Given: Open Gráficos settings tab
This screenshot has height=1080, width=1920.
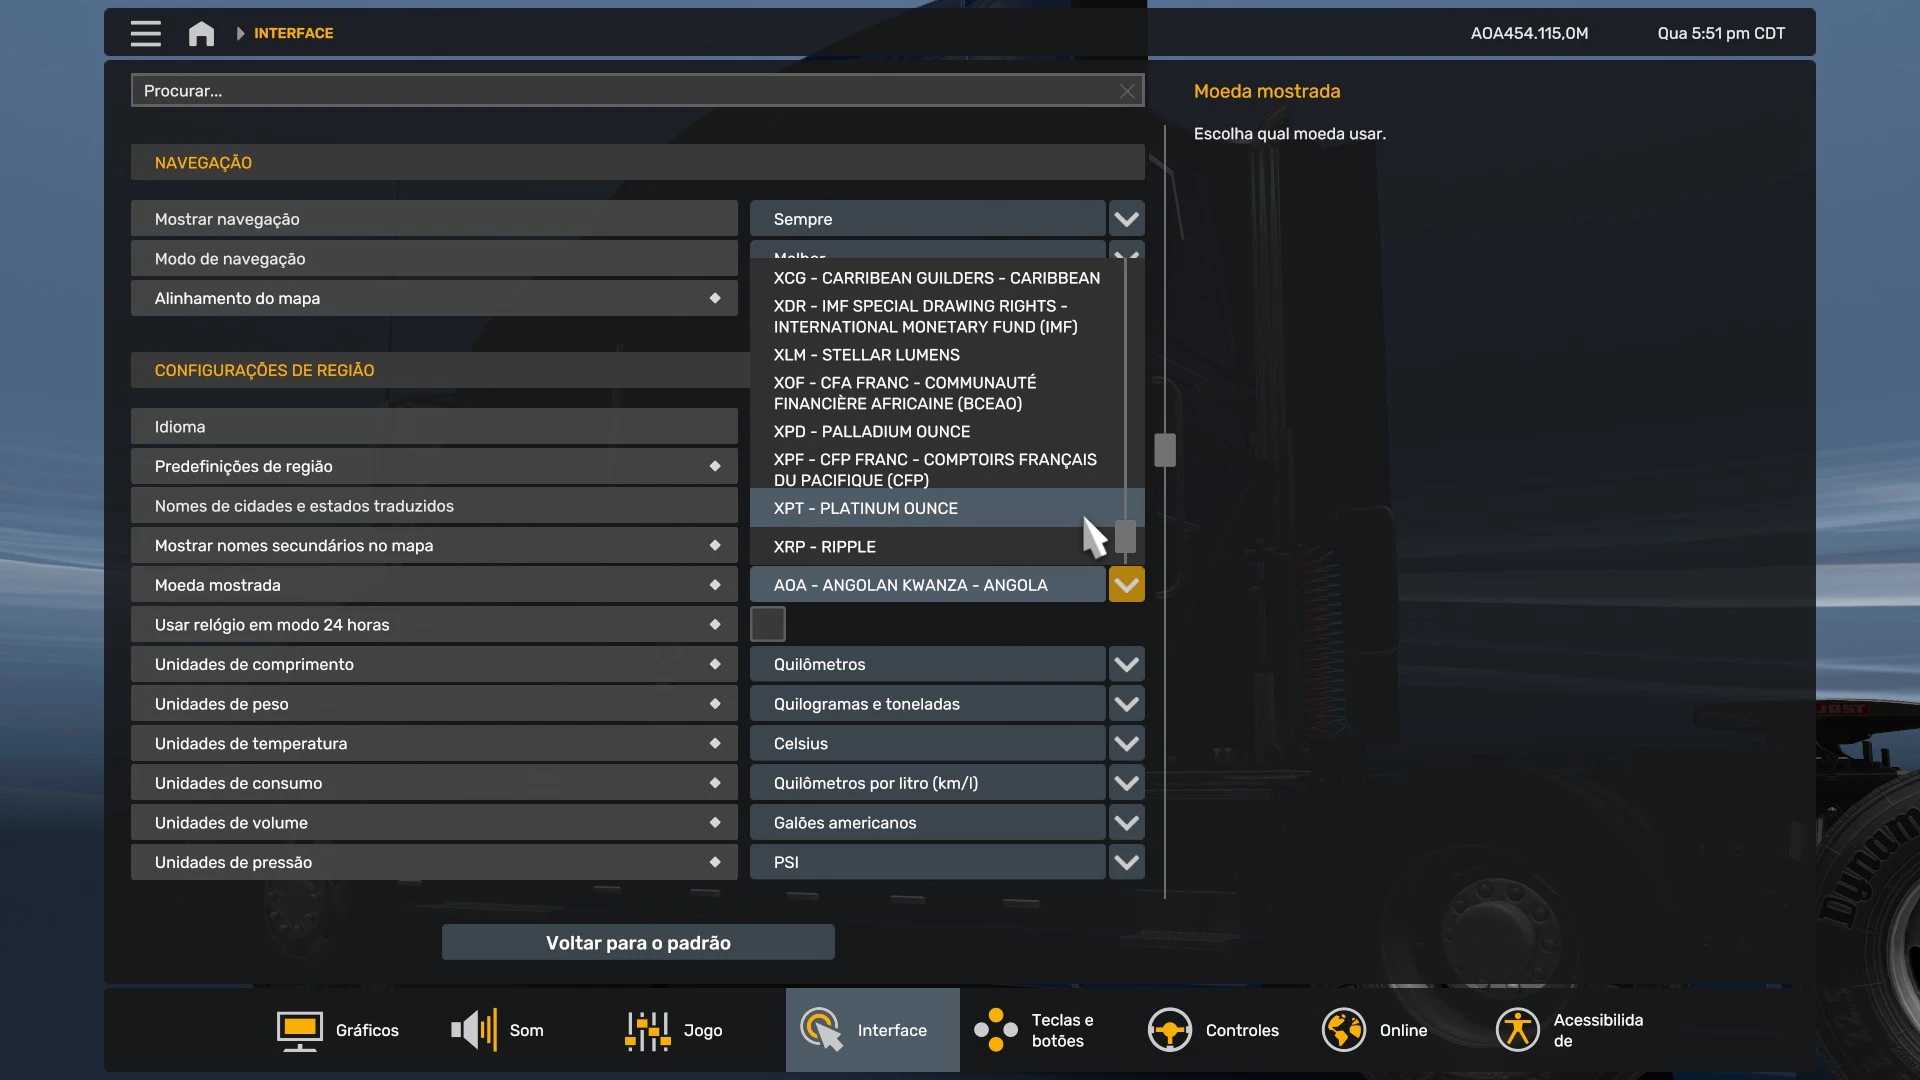Looking at the screenshot, I should point(338,1030).
